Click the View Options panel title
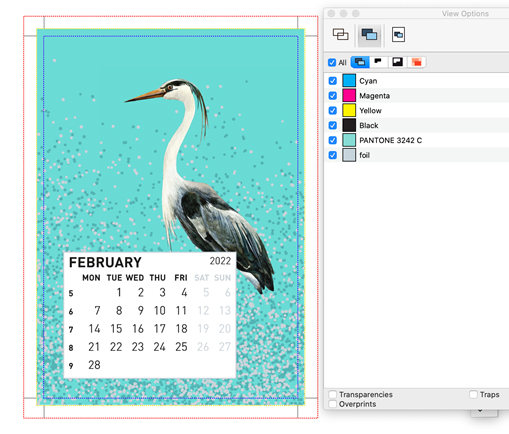 [465, 14]
